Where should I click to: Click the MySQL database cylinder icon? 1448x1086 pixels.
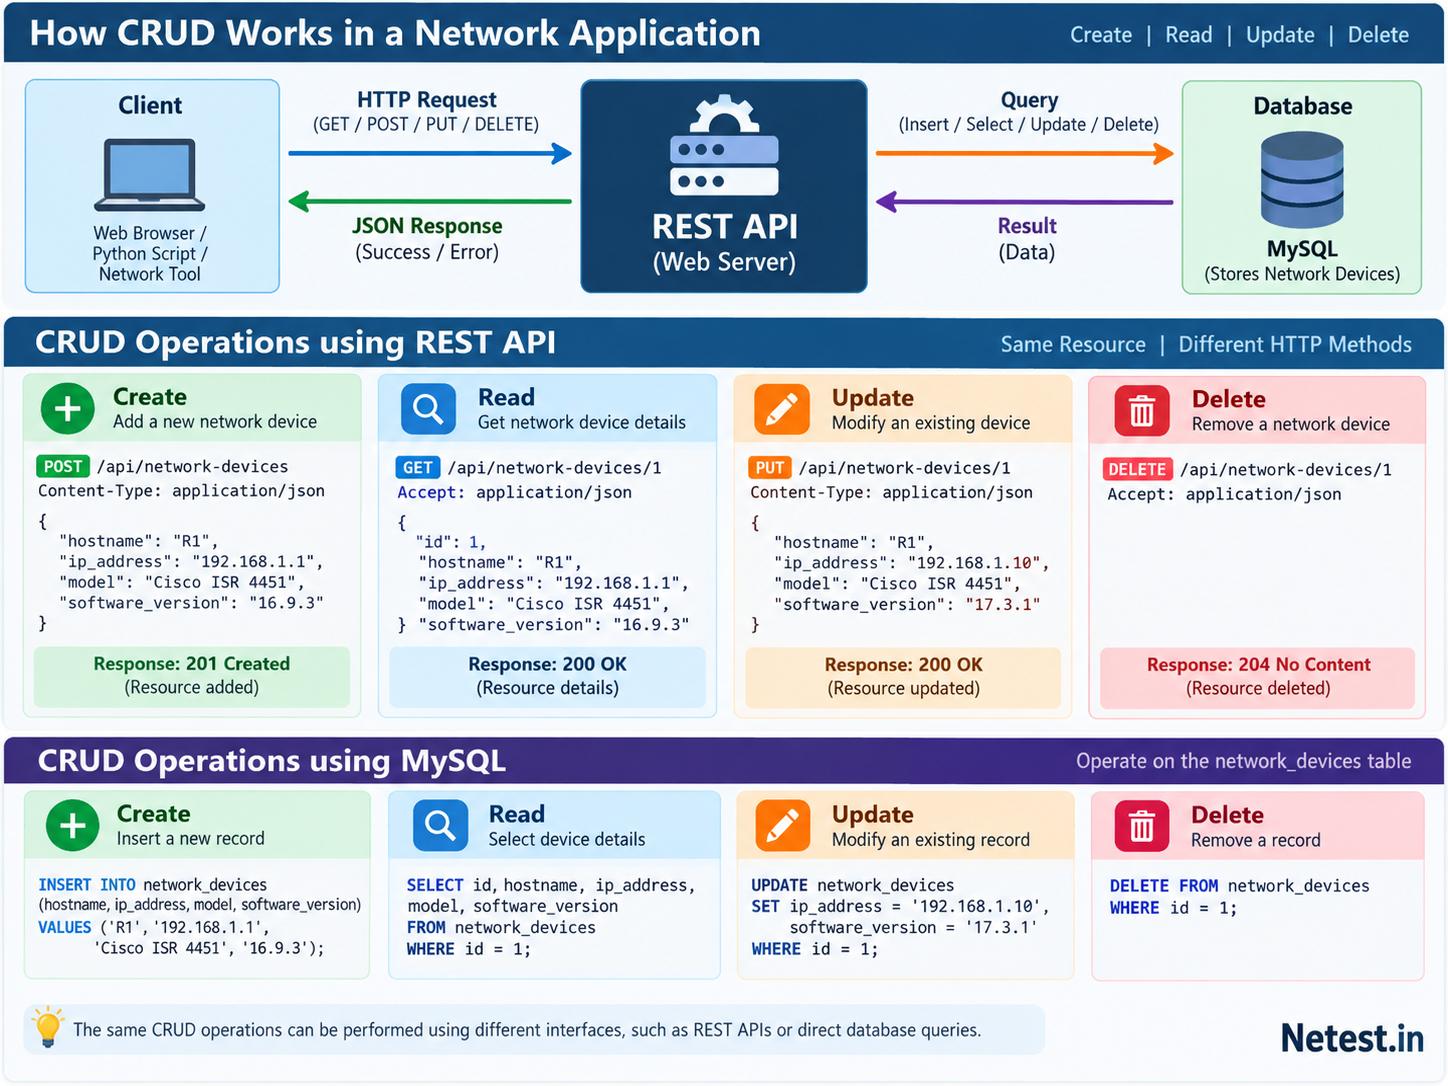[1301, 180]
